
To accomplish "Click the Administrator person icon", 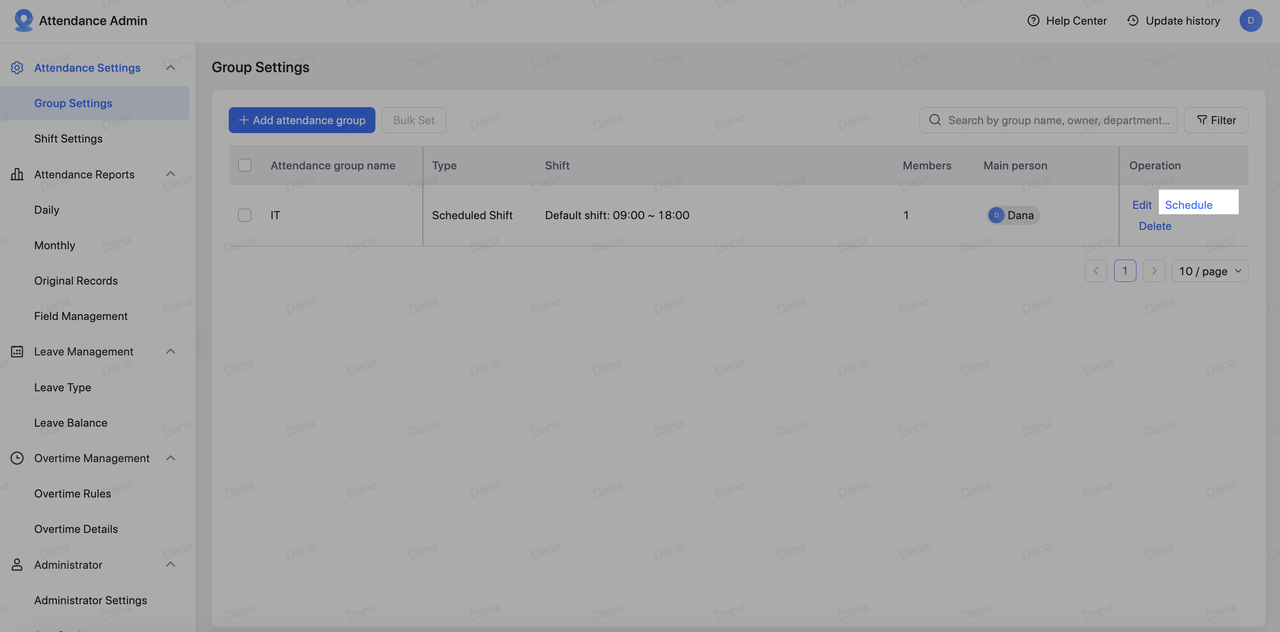I will (x=17, y=565).
